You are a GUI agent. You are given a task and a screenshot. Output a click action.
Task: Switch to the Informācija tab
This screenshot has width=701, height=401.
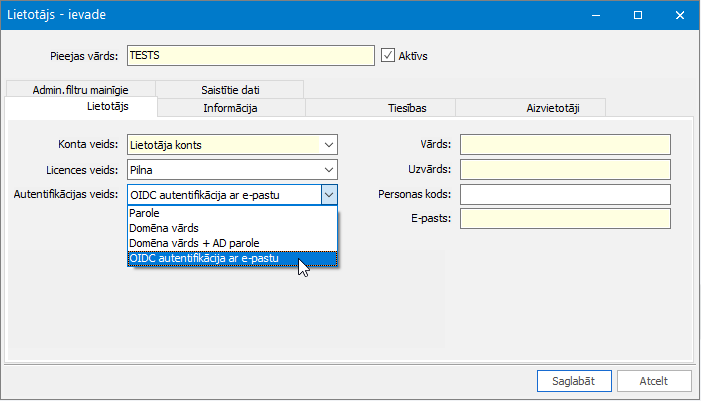[231, 107]
